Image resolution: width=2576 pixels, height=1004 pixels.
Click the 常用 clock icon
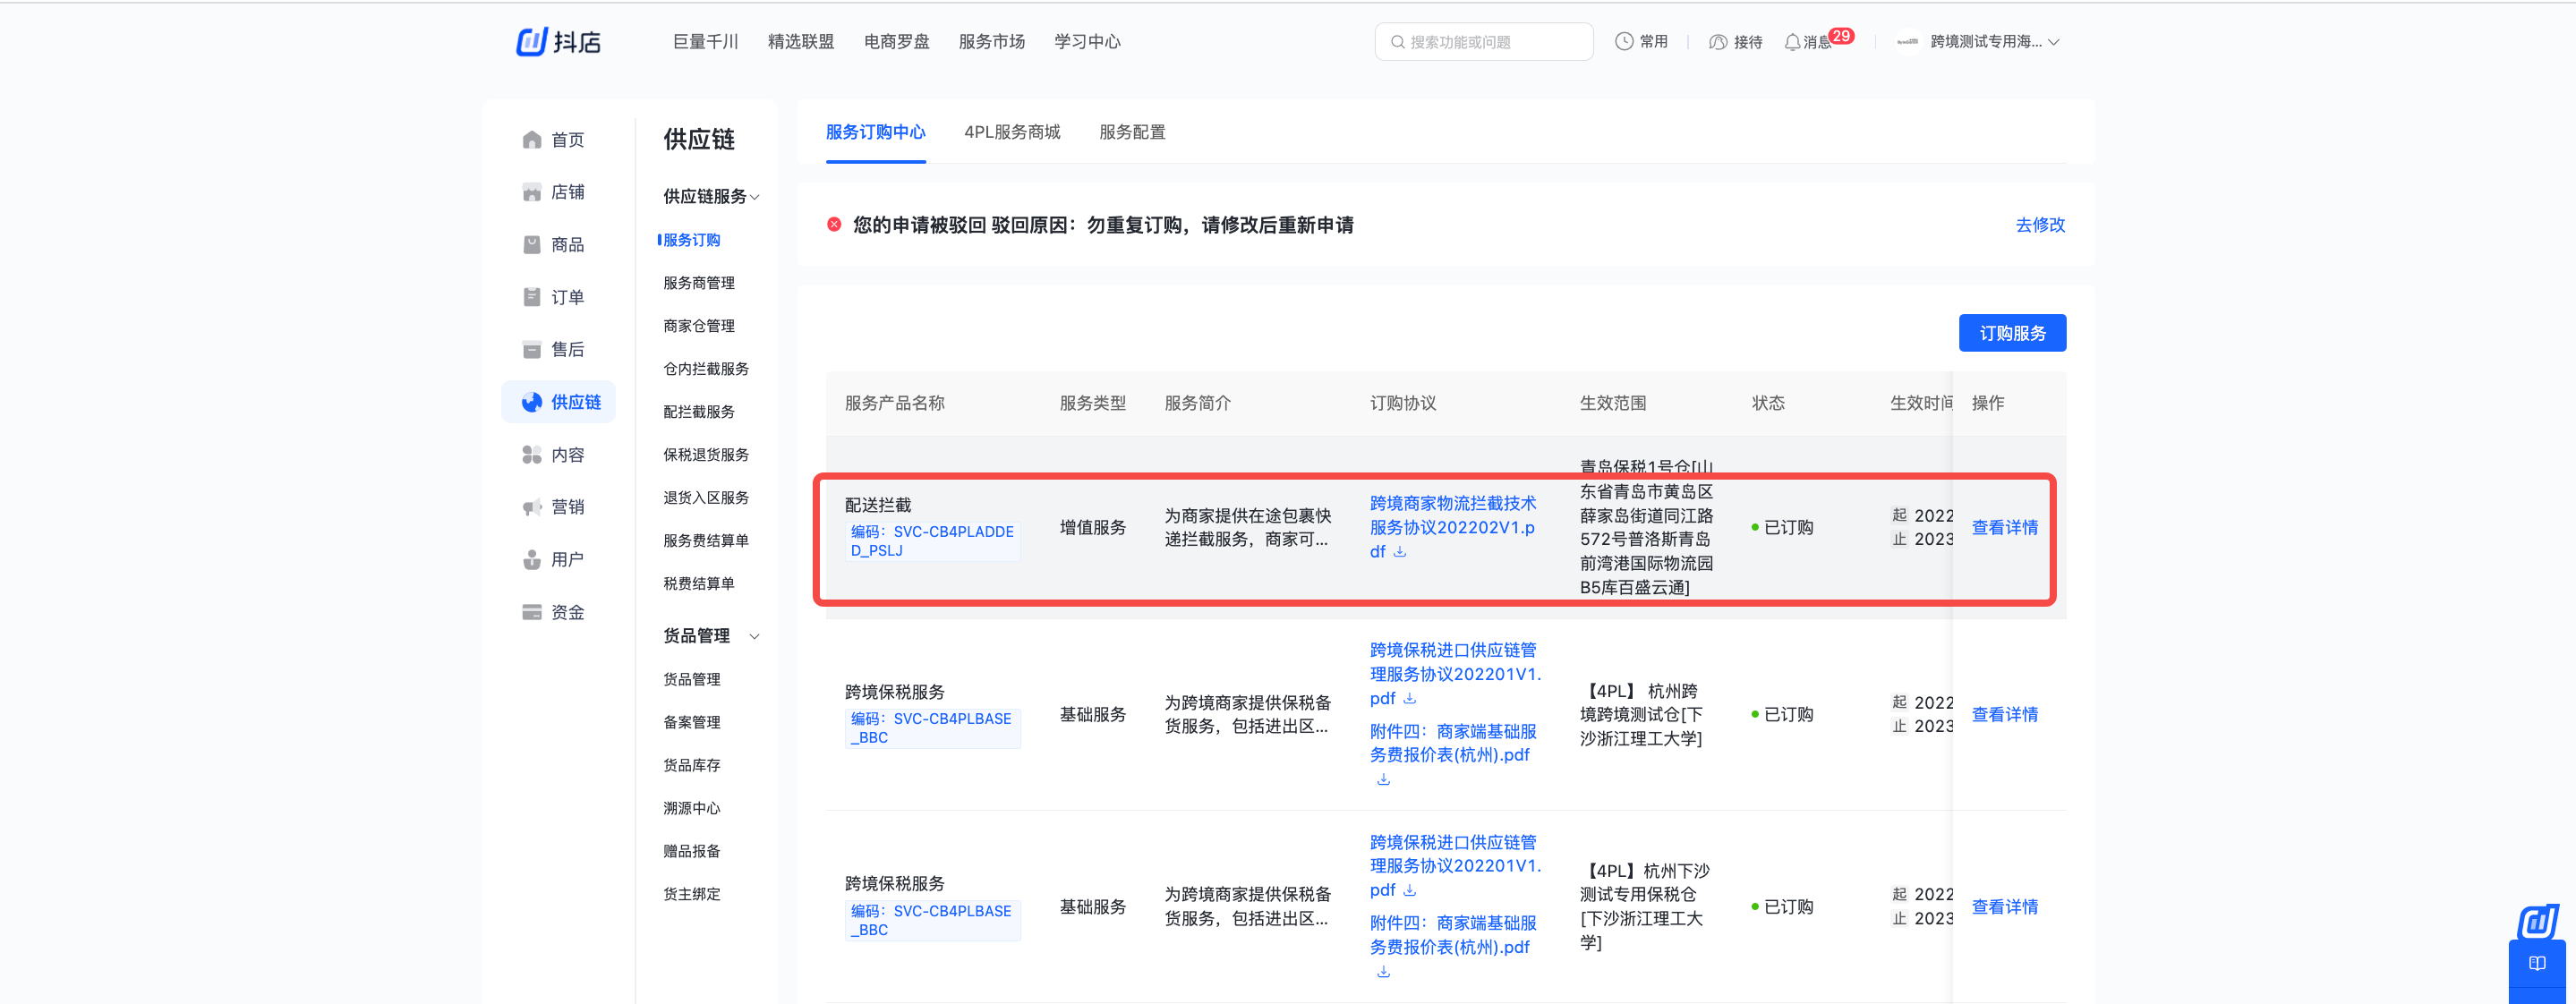tap(1624, 41)
